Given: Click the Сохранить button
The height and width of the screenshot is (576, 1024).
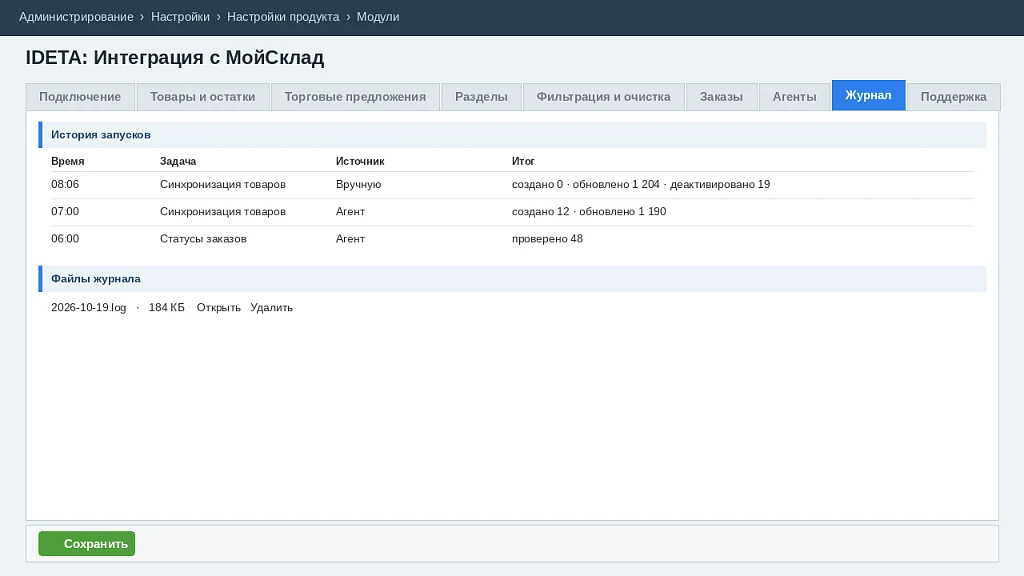Looking at the screenshot, I should (x=87, y=543).
